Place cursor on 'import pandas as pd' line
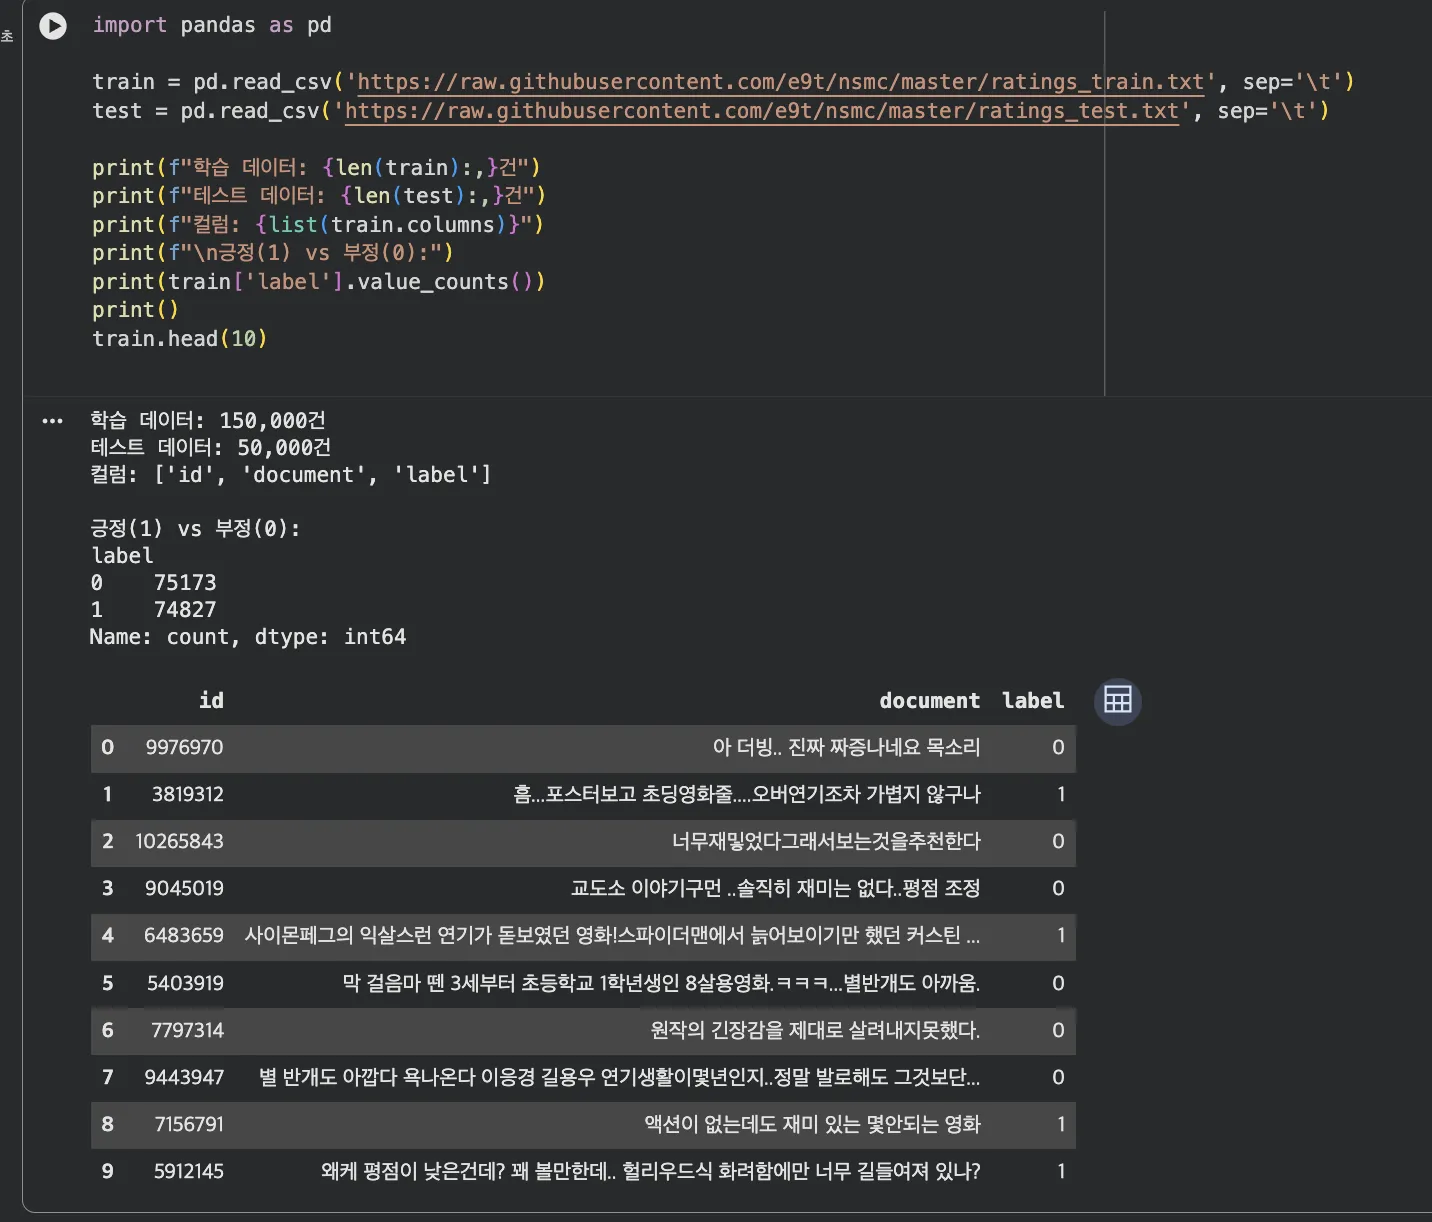Screen dimensions: 1432x1222 click(x=212, y=25)
